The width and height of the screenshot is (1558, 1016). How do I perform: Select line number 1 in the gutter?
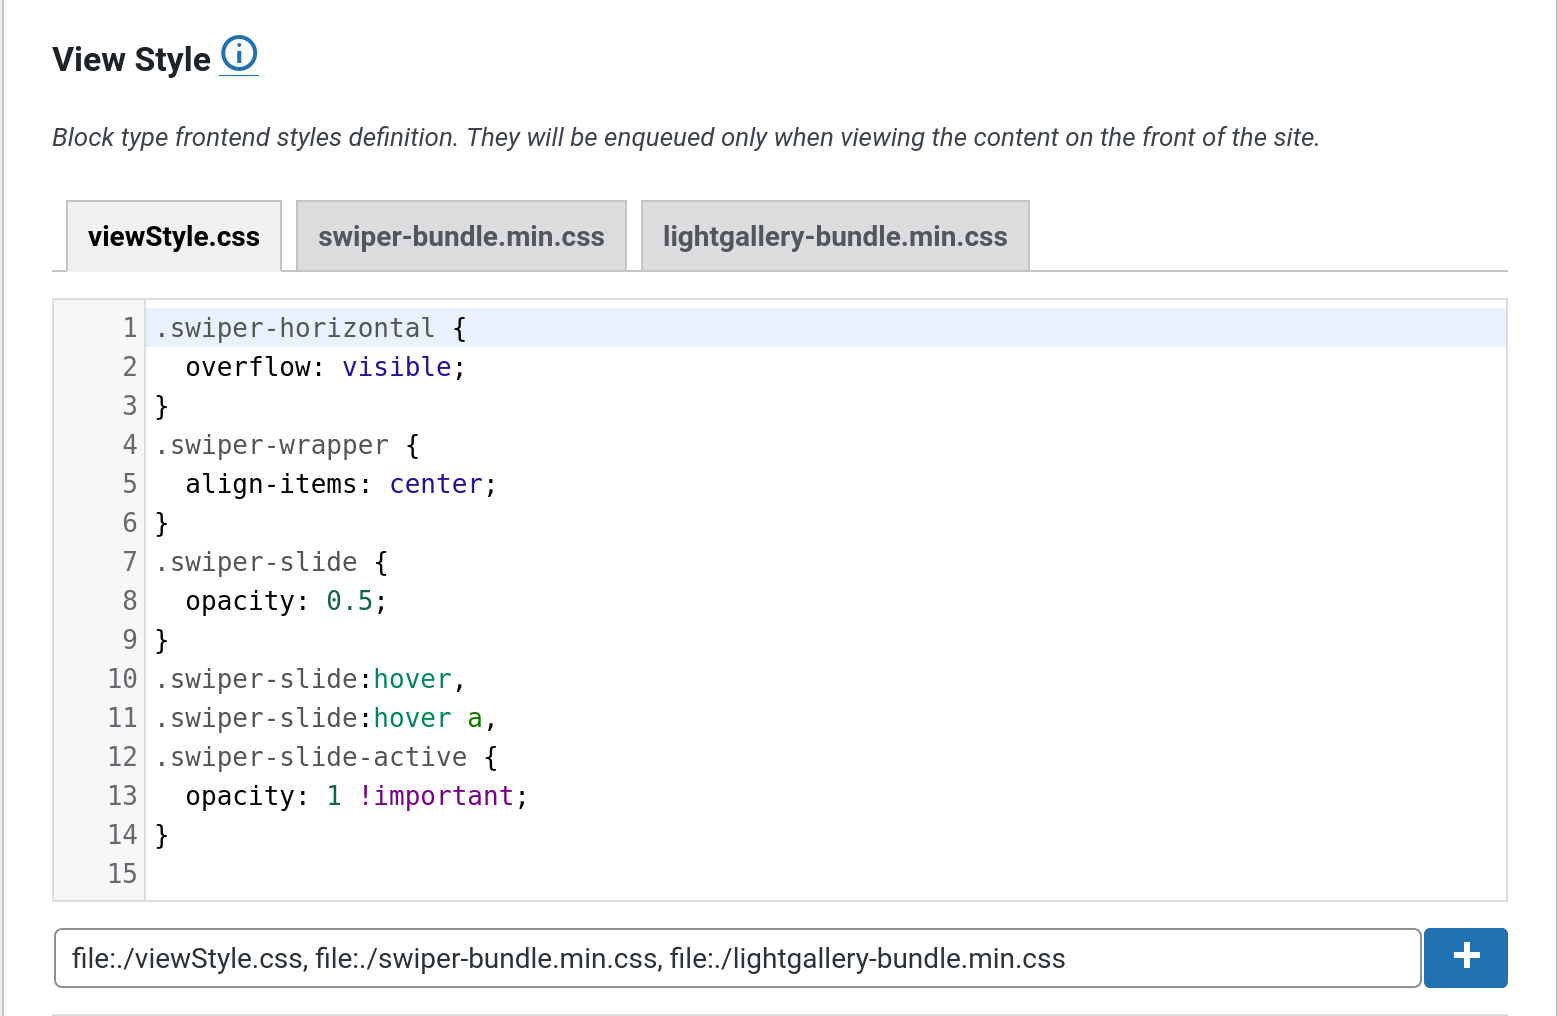(x=130, y=328)
